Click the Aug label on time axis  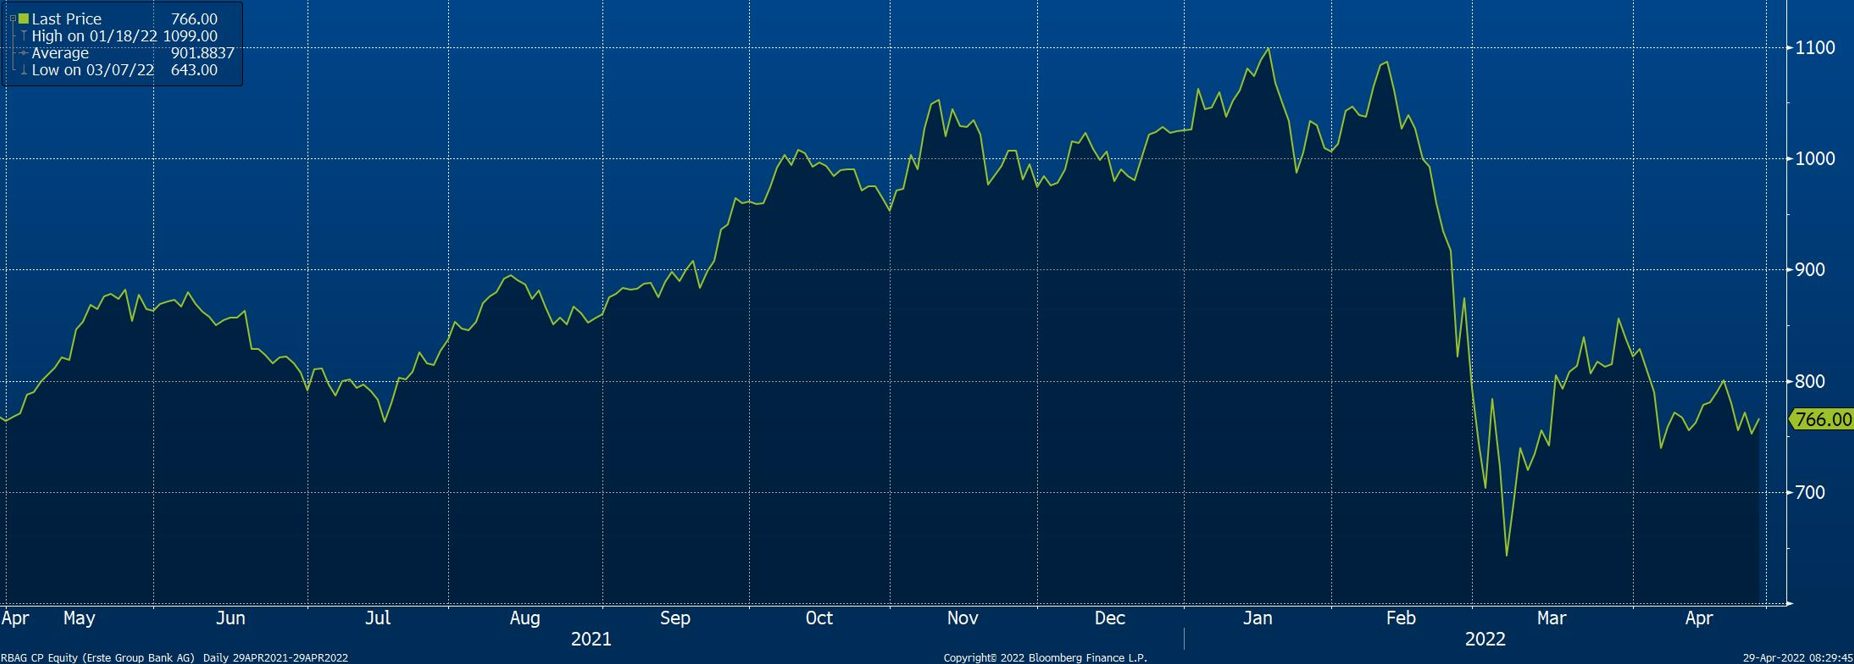coord(525,618)
